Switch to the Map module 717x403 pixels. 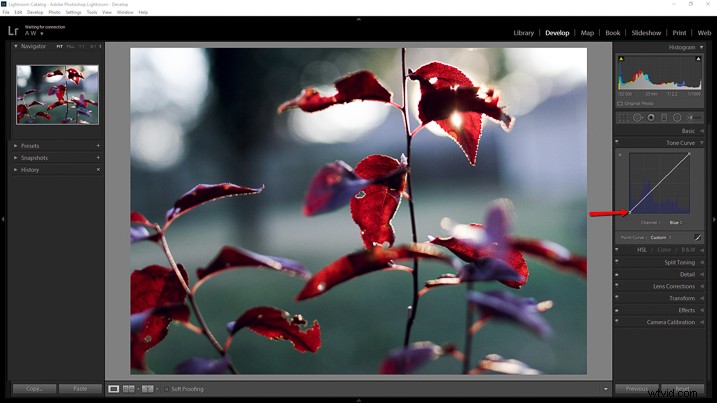click(587, 33)
